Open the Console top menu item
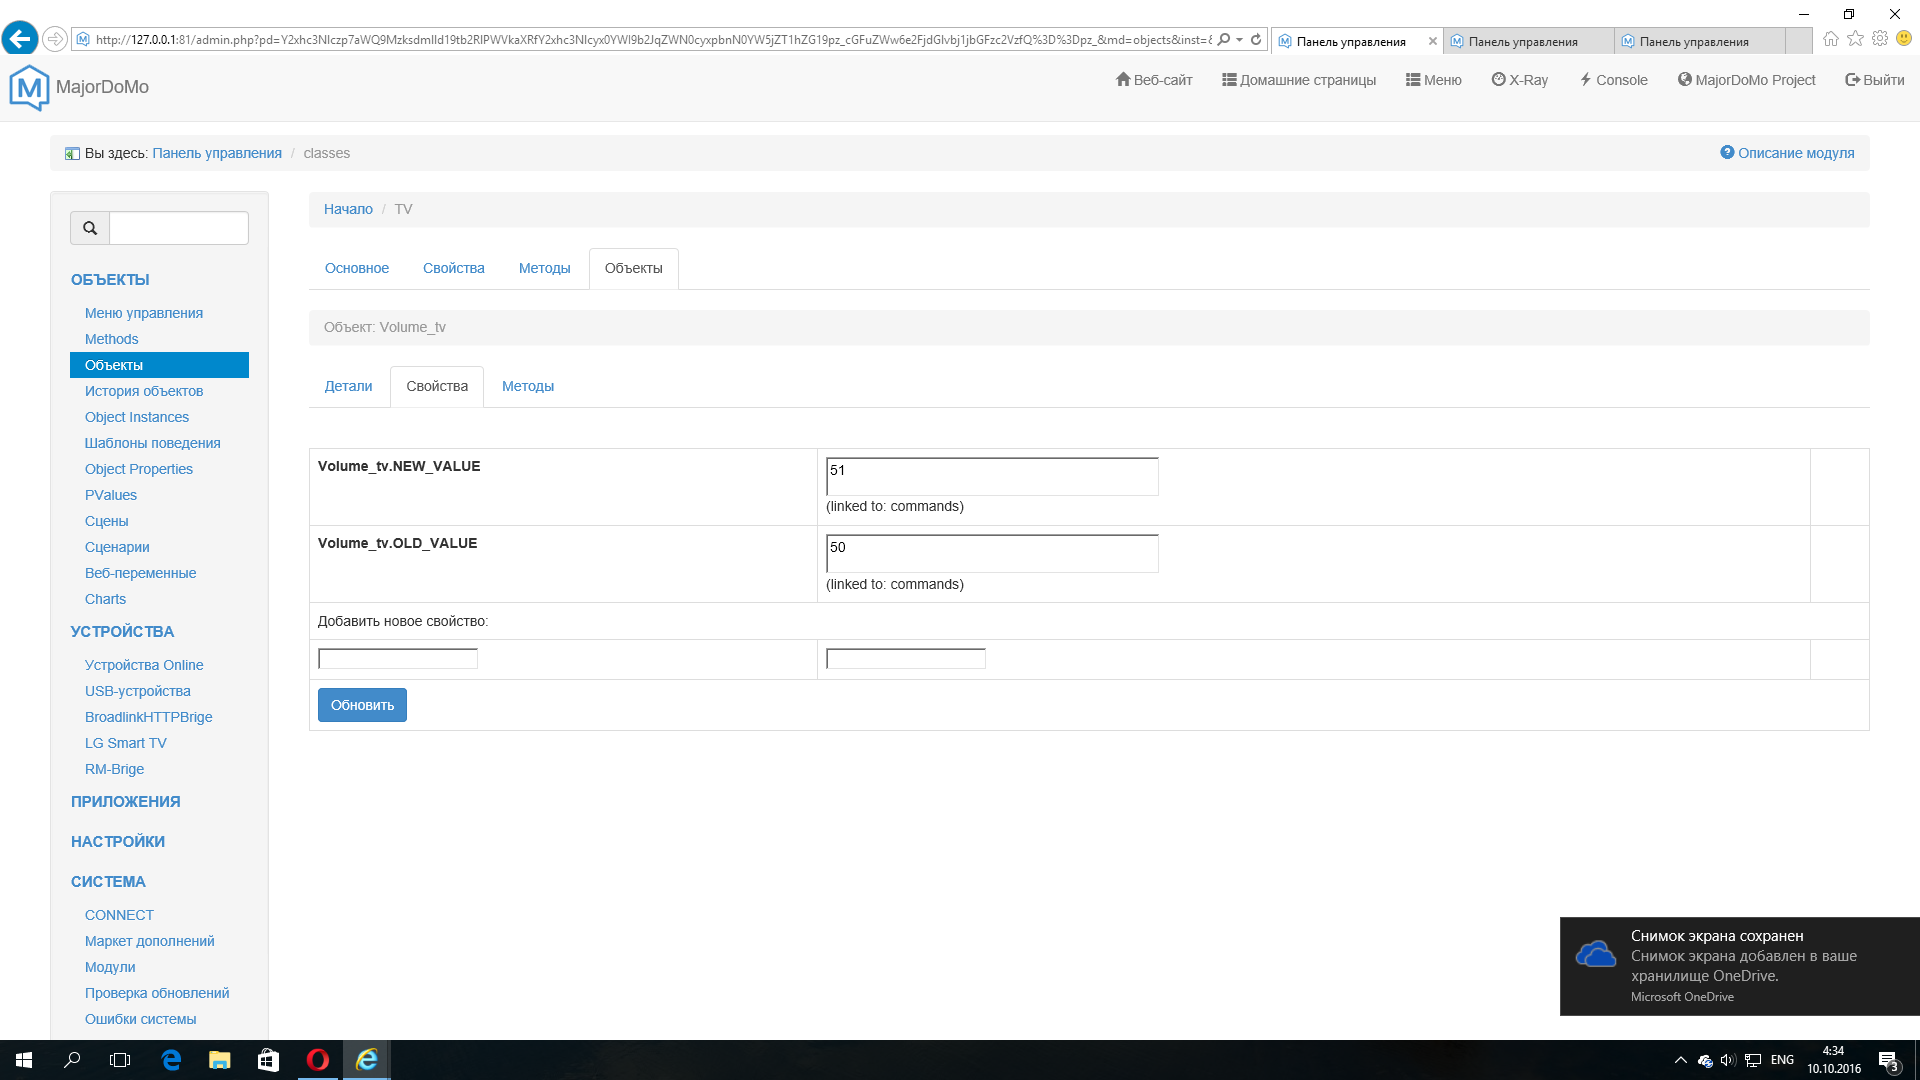This screenshot has width=1920, height=1080. 1613,80
